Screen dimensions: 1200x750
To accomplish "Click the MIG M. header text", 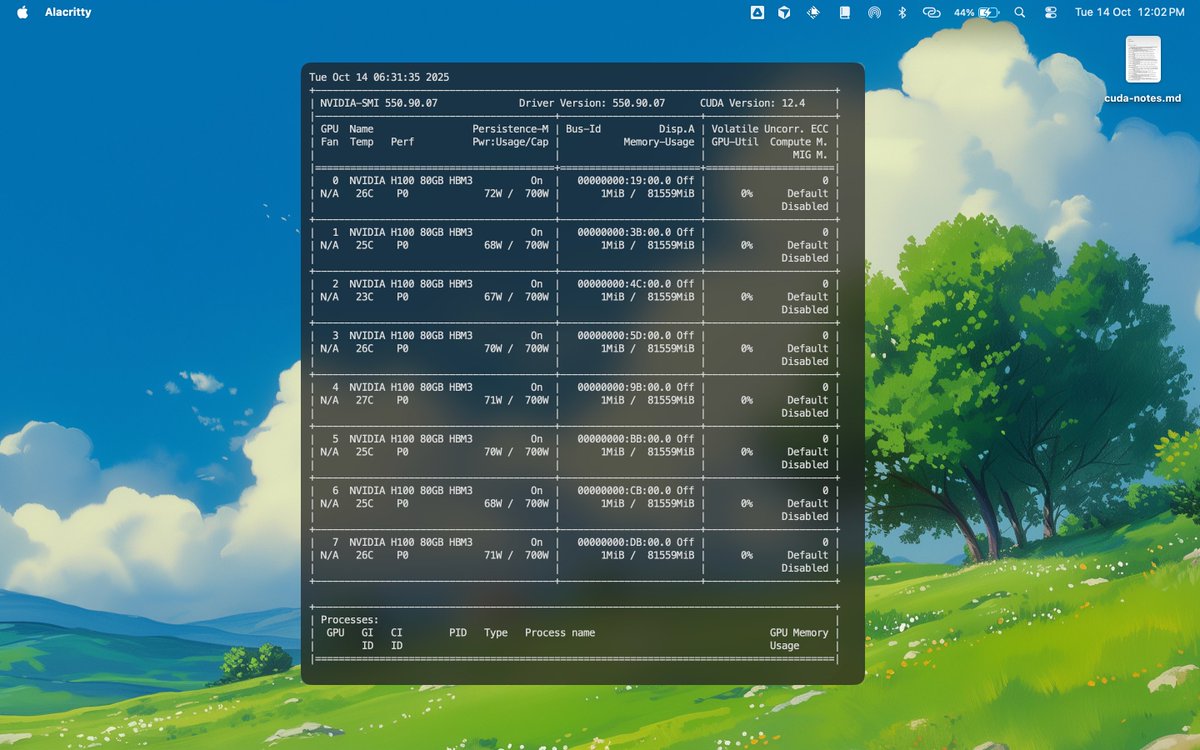I will [x=810, y=155].
